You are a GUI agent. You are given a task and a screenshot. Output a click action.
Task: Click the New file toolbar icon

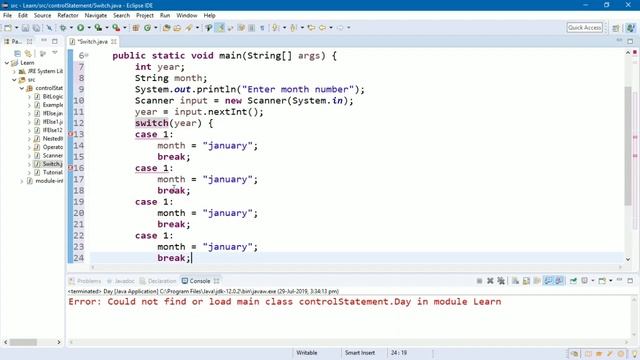pyautogui.click(x=8, y=27)
